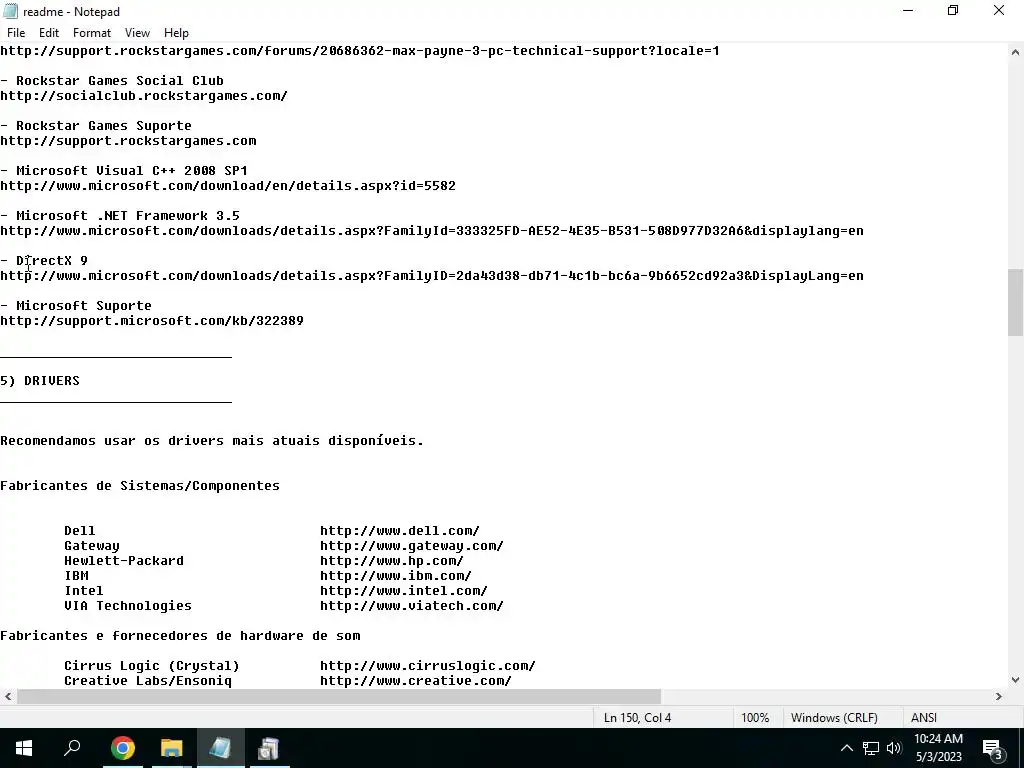Image resolution: width=1024 pixels, height=768 pixels.
Task: Open the Edit menu
Action: pyautogui.click(x=49, y=33)
